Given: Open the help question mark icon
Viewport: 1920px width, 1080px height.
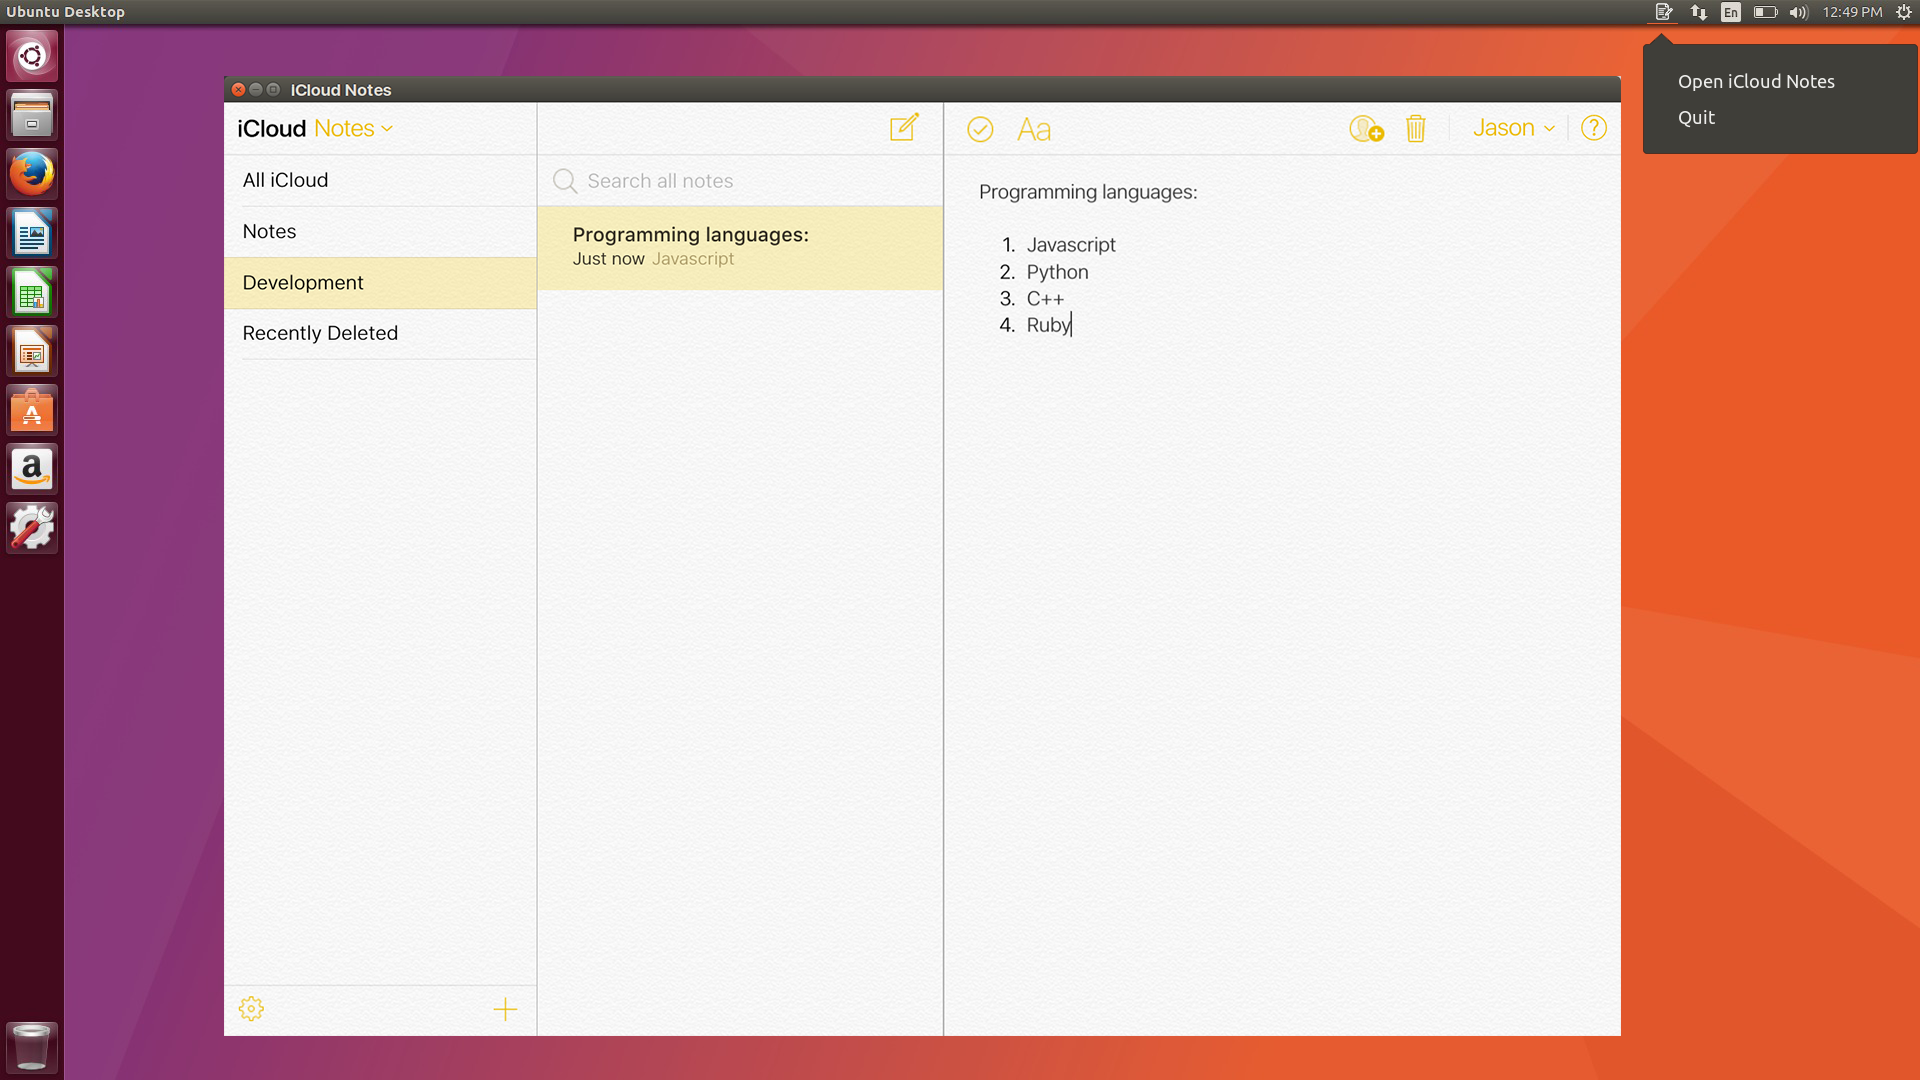Looking at the screenshot, I should [x=1594, y=128].
